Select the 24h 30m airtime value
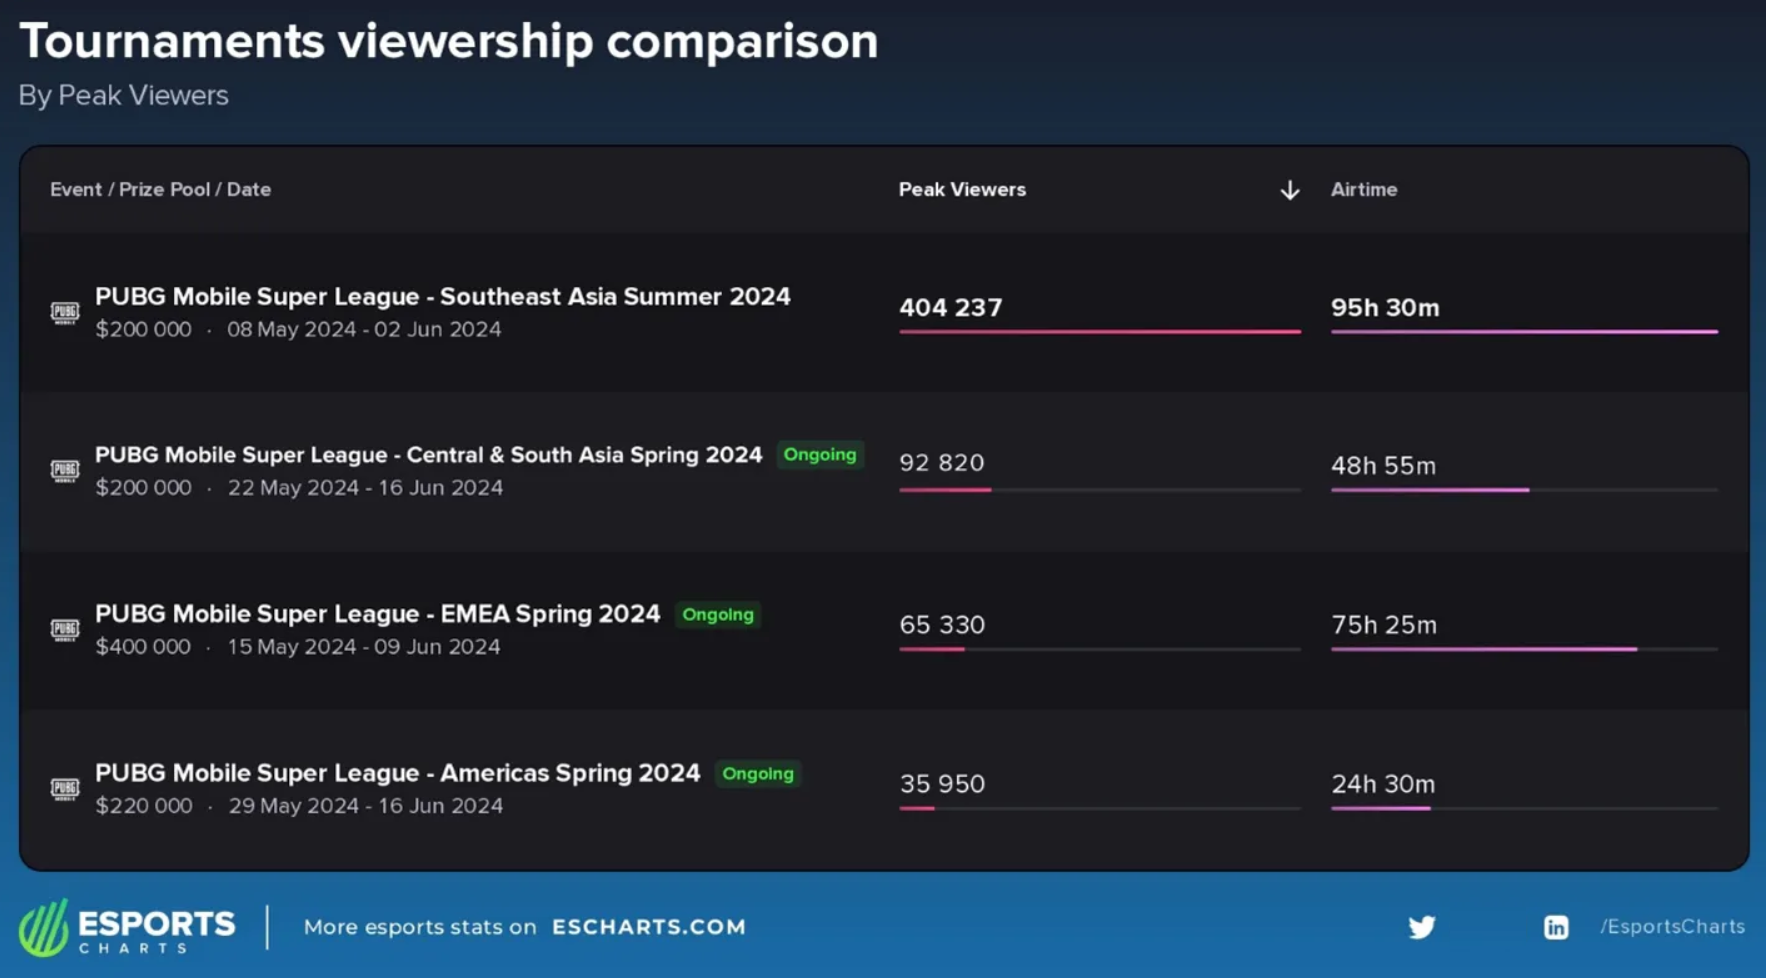This screenshot has height=978, width=1766. (1383, 784)
